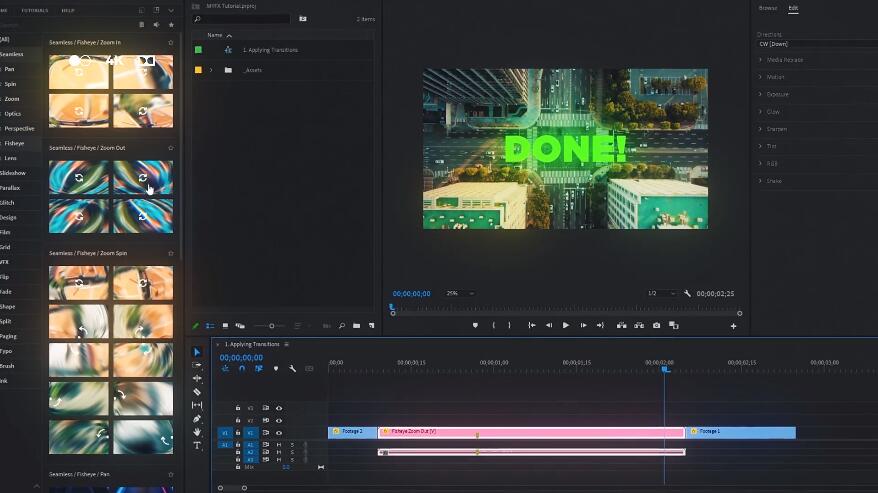The width and height of the screenshot is (878, 493).
Task: Select the Parallax category
Action: coord(10,187)
